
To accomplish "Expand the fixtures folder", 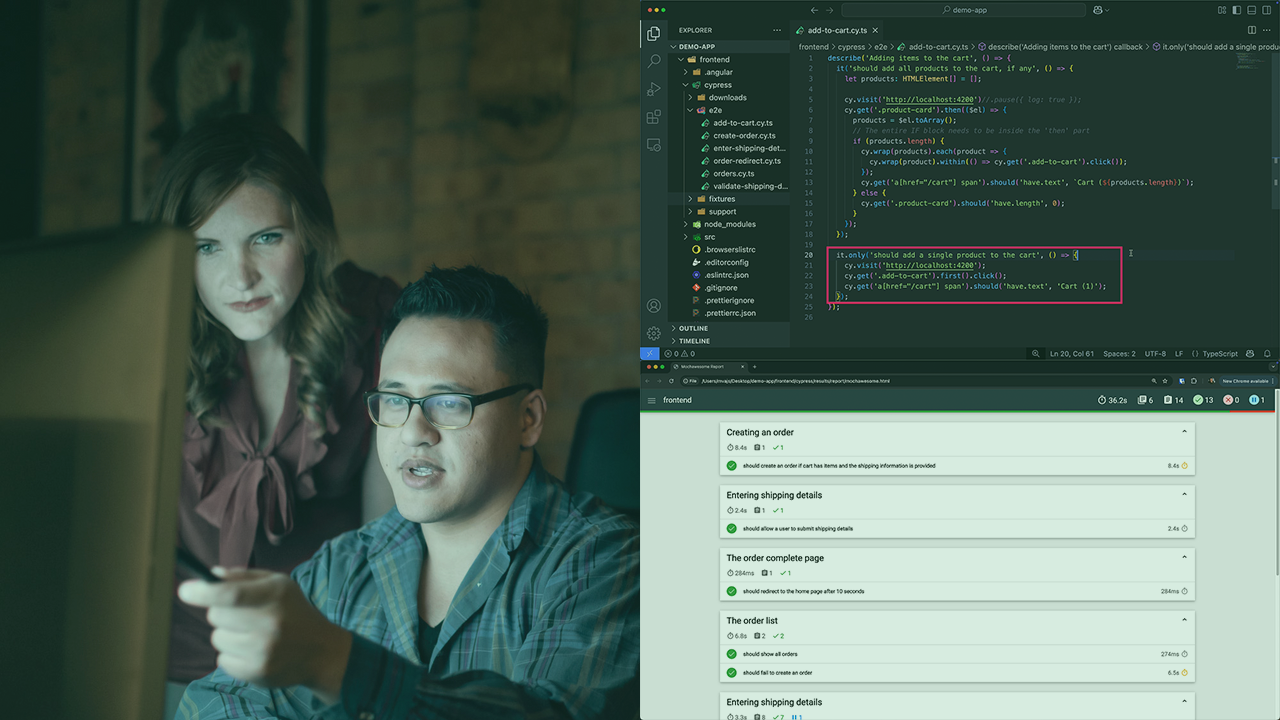I will point(721,199).
